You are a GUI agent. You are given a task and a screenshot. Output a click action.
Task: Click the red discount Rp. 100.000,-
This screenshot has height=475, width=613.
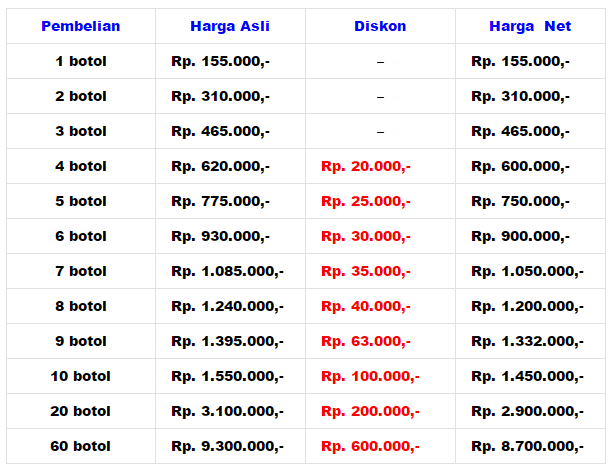(x=370, y=376)
